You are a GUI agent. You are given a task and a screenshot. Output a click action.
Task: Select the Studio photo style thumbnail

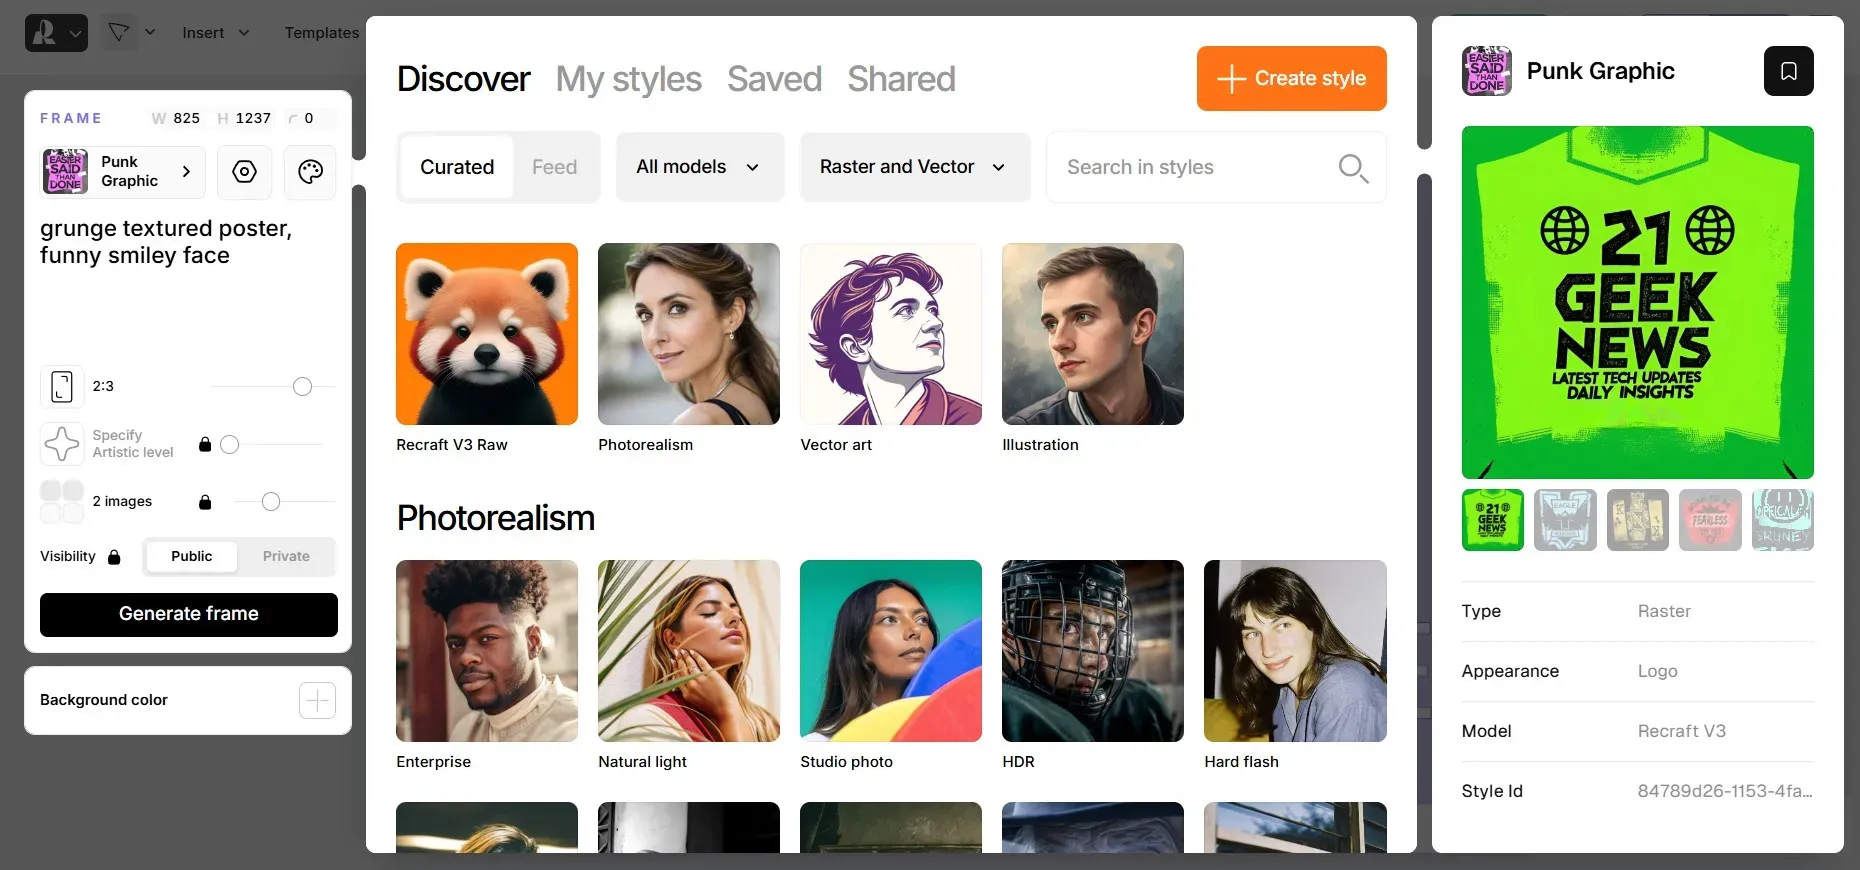point(890,651)
